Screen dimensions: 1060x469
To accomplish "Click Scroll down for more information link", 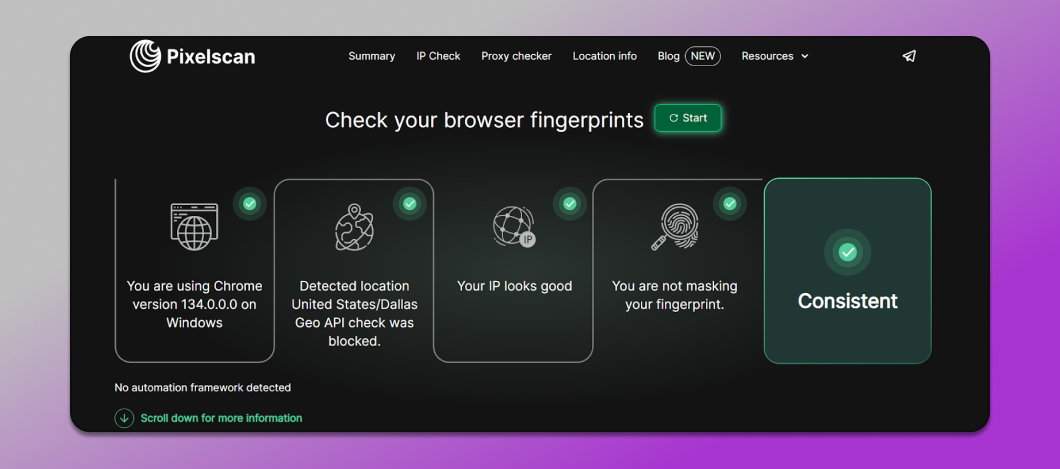I will 221,418.
